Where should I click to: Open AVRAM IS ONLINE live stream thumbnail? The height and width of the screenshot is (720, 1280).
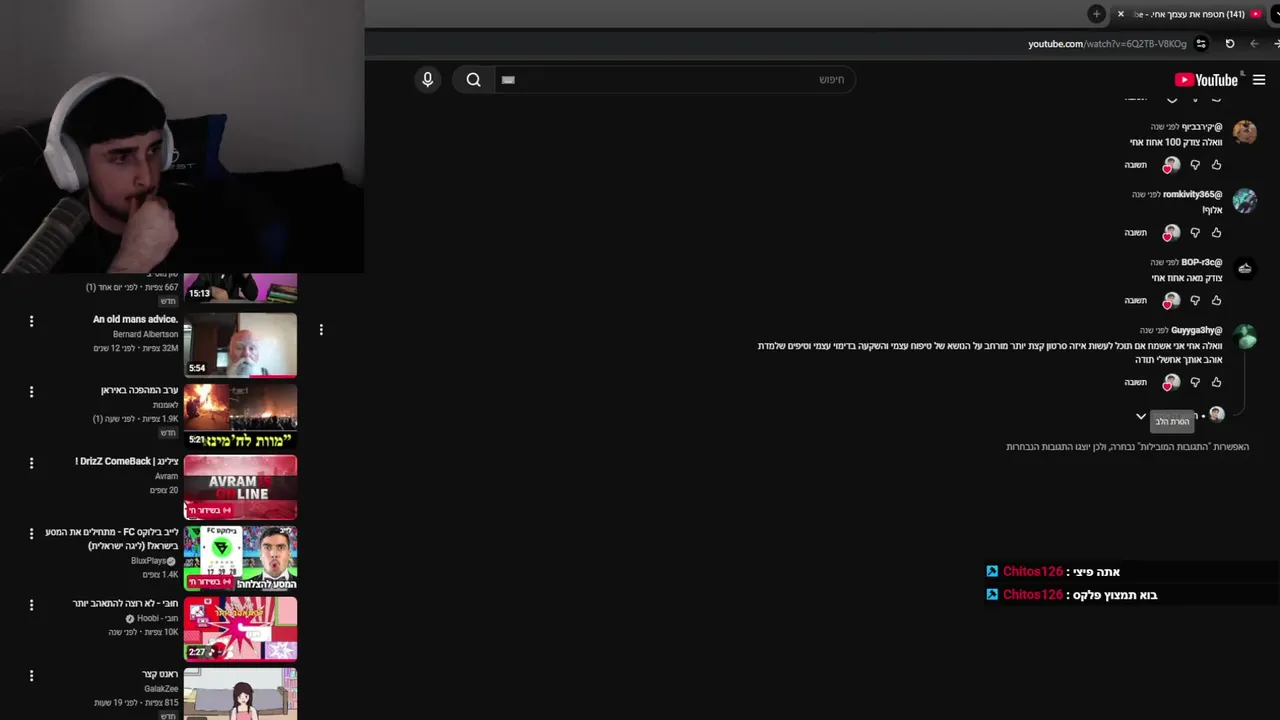tap(240, 487)
